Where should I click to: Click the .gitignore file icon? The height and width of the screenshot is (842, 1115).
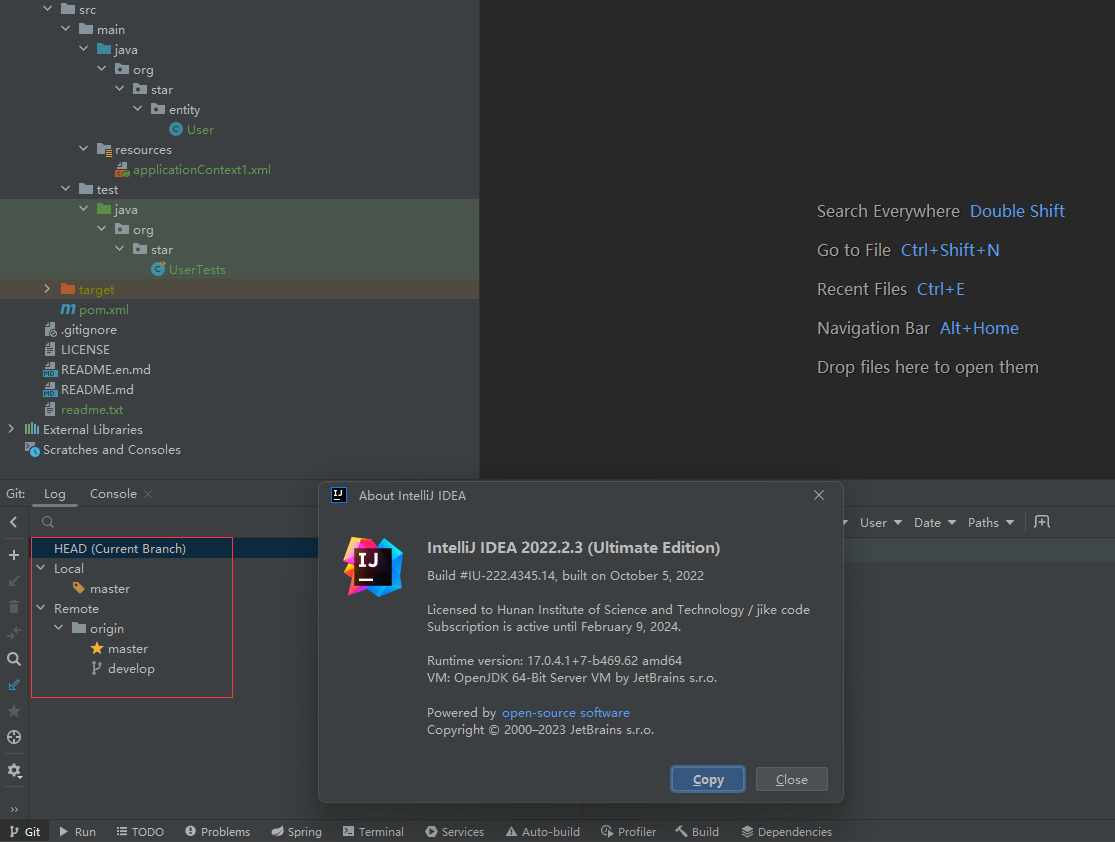tap(50, 329)
